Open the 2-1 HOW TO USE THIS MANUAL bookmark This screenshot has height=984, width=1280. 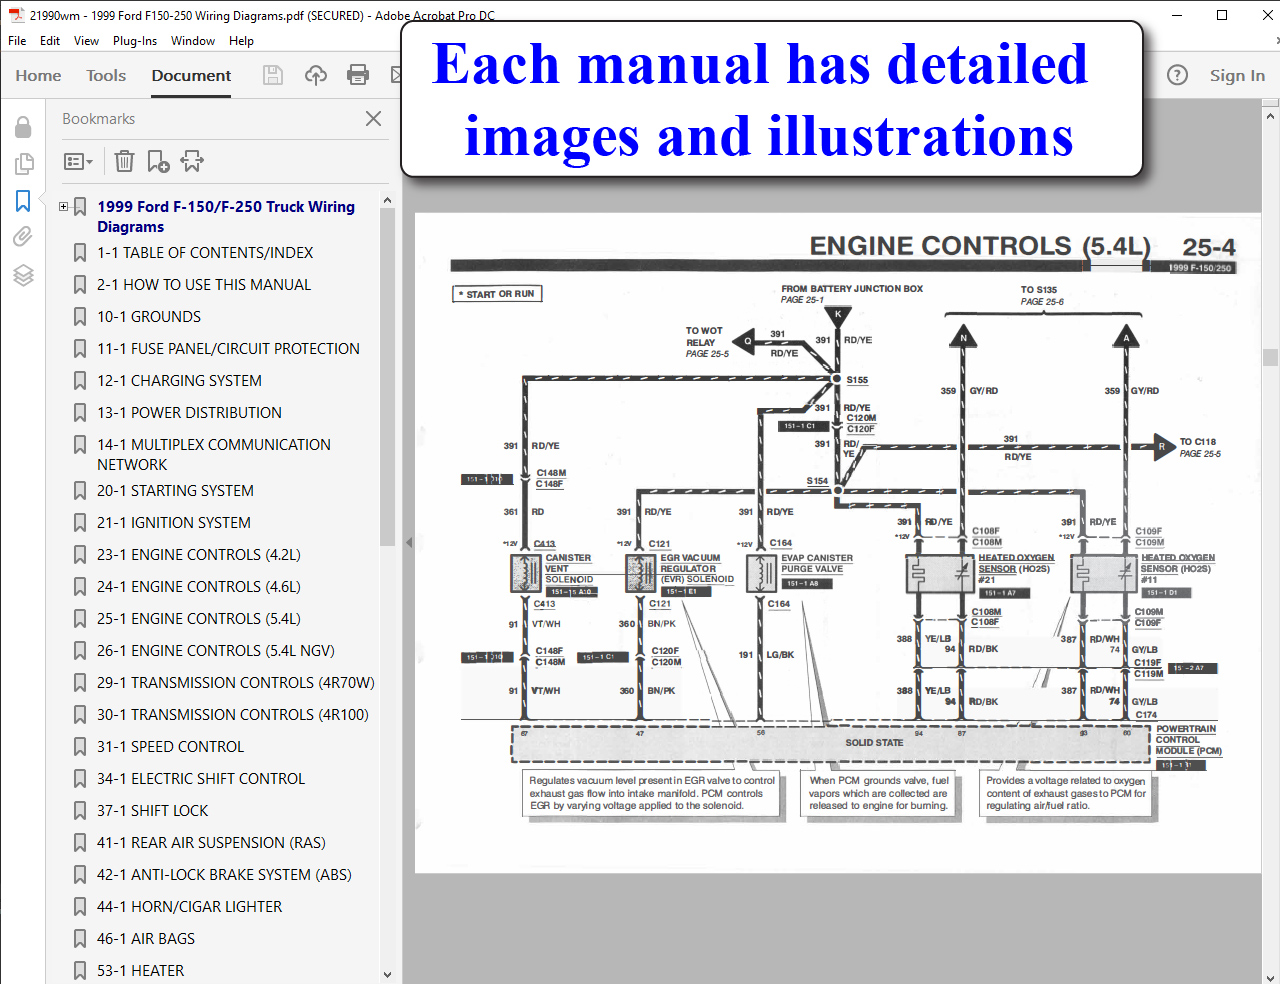(204, 285)
